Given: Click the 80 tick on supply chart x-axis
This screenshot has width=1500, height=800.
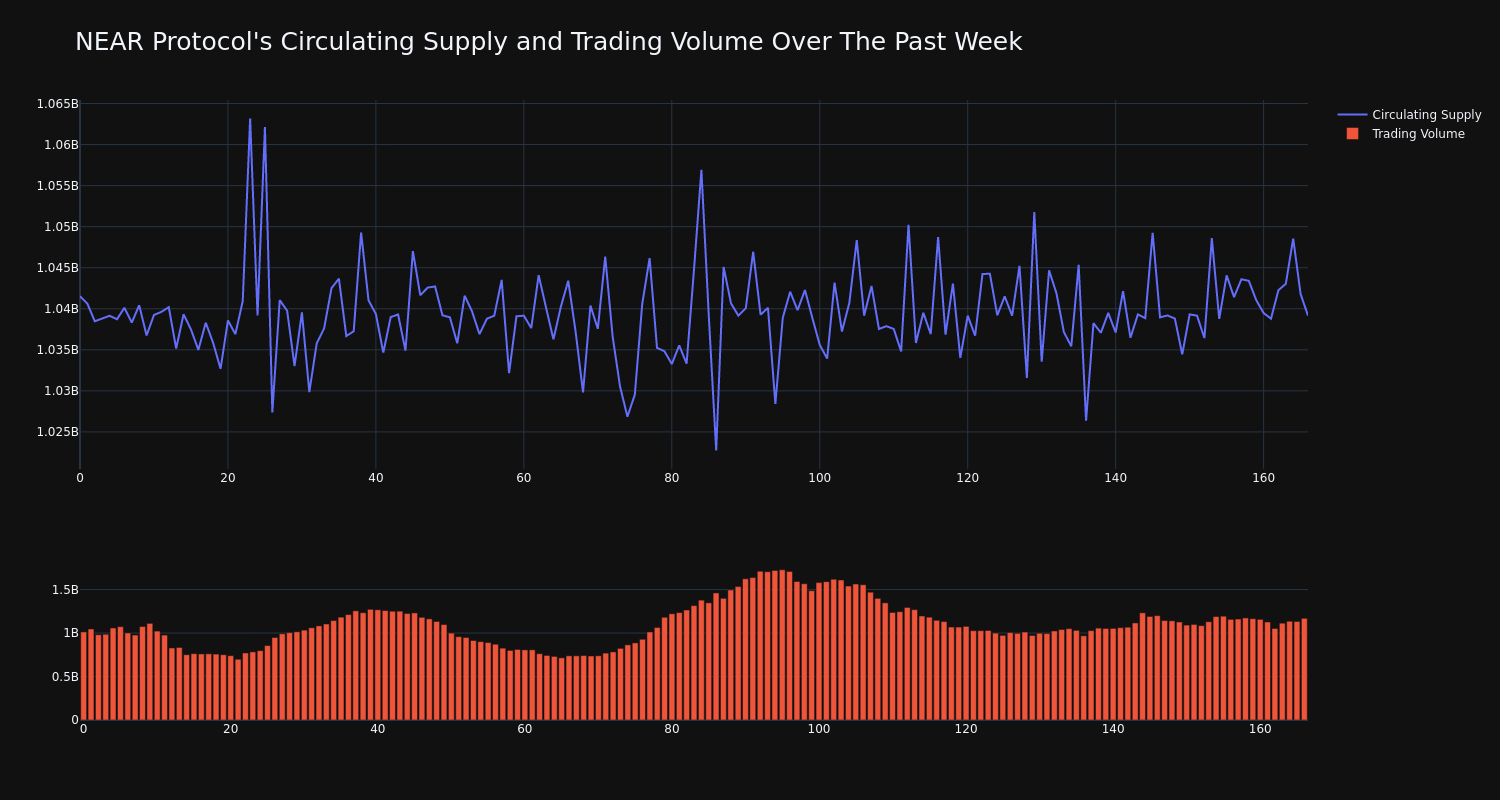Looking at the screenshot, I should coord(672,478).
